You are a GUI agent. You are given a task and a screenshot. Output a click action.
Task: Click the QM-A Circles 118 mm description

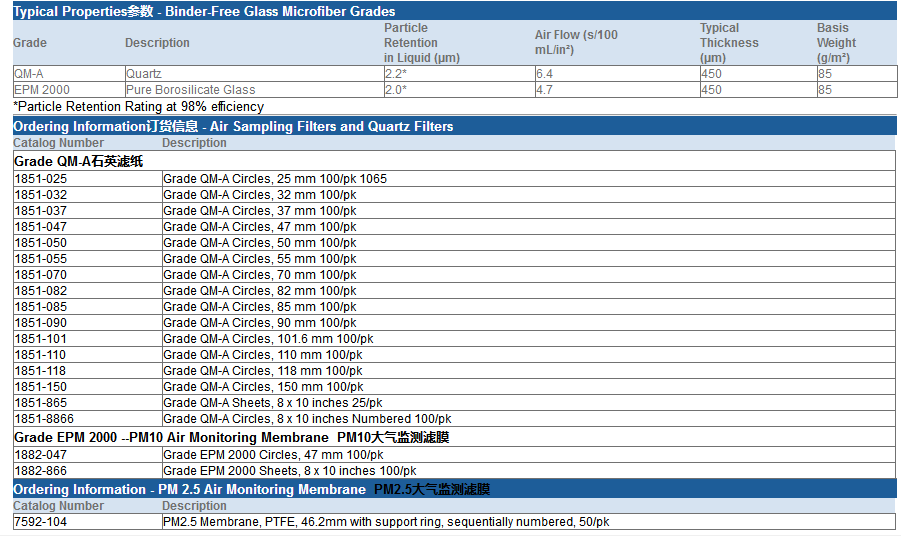tap(263, 371)
